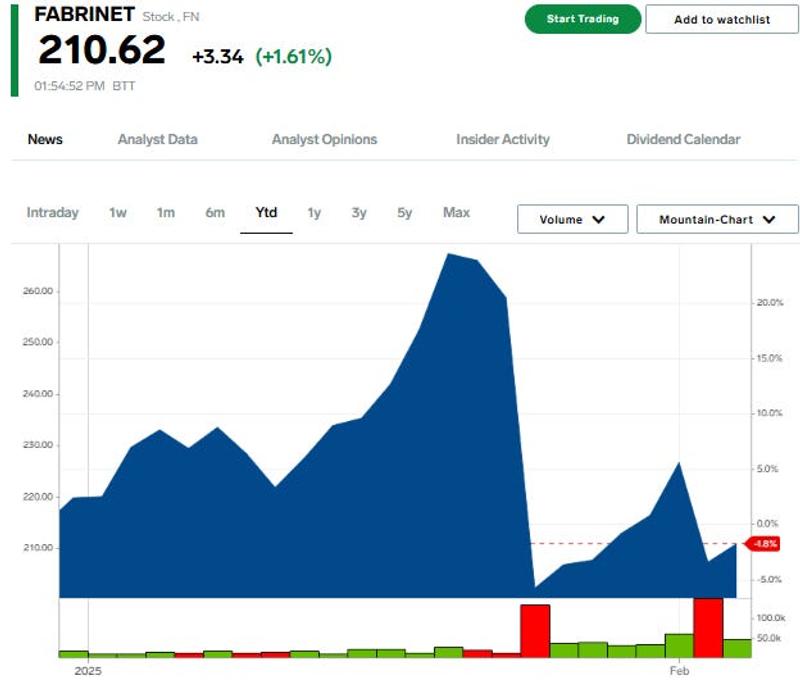Click the tall red volume bar before Feb
Viewport: 800px width, 685px height.
(x=535, y=631)
